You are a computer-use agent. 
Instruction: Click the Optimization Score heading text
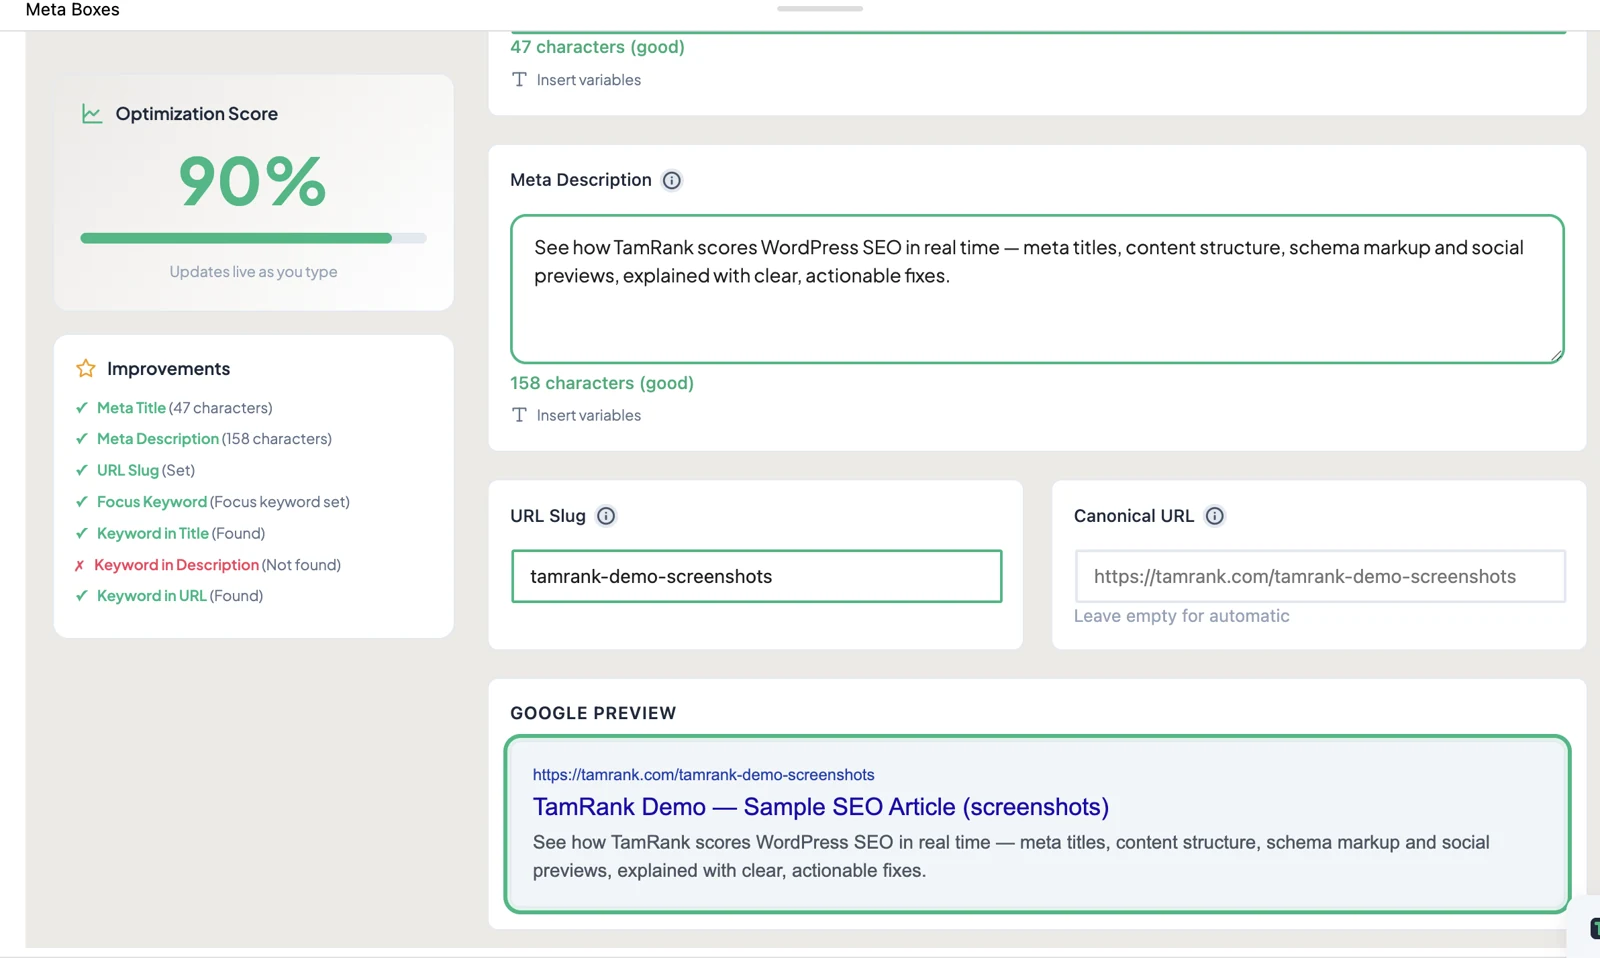tap(196, 114)
